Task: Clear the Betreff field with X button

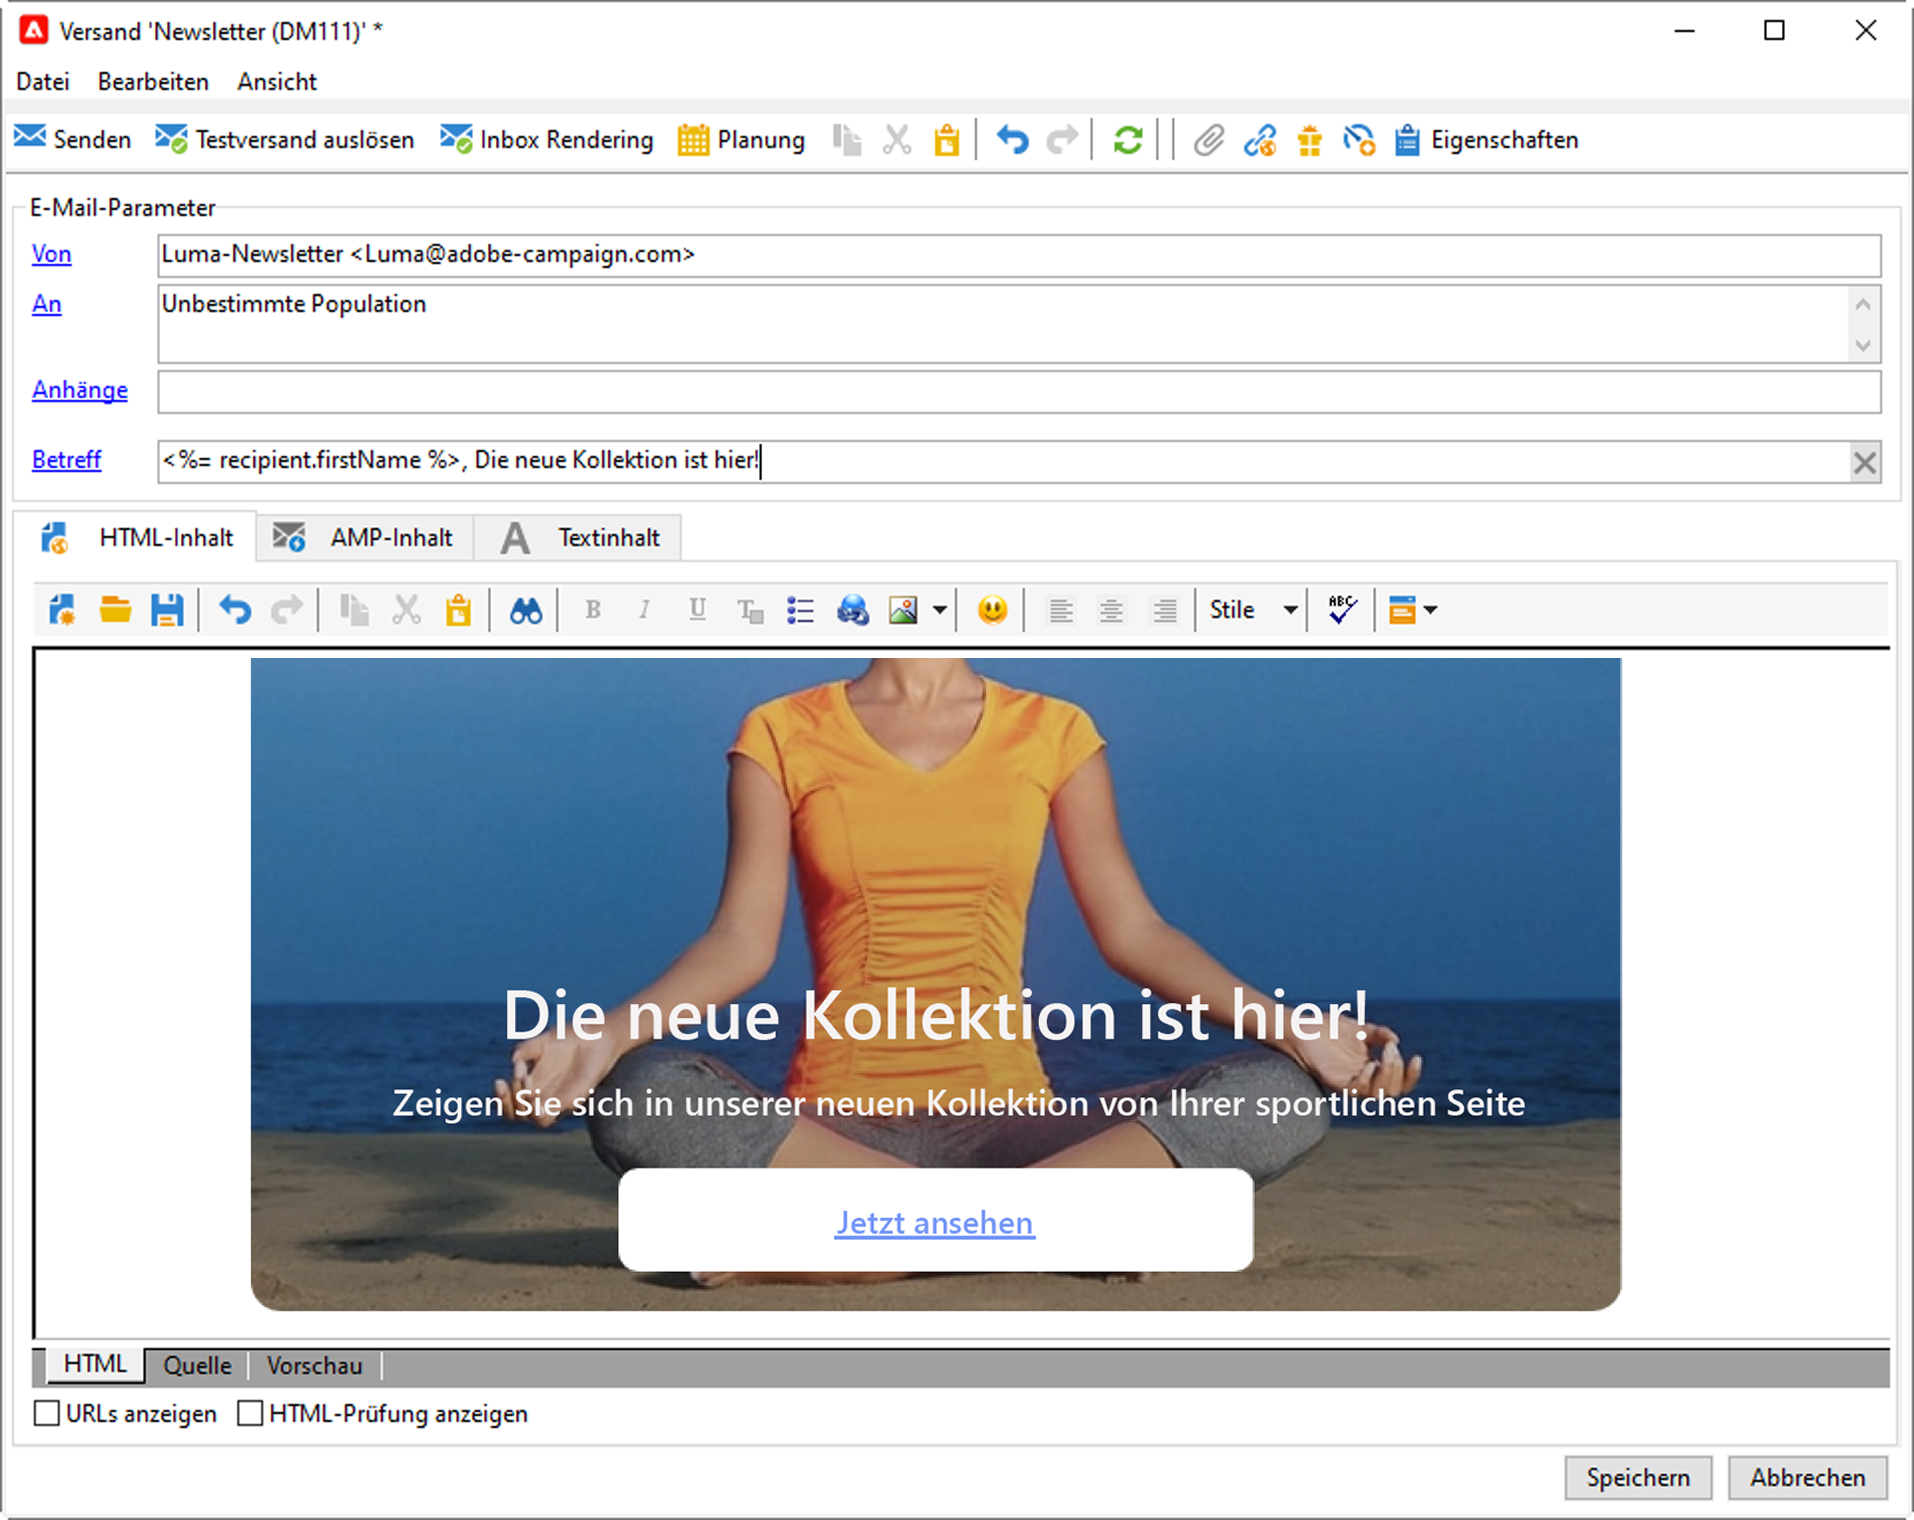Action: [x=1865, y=462]
